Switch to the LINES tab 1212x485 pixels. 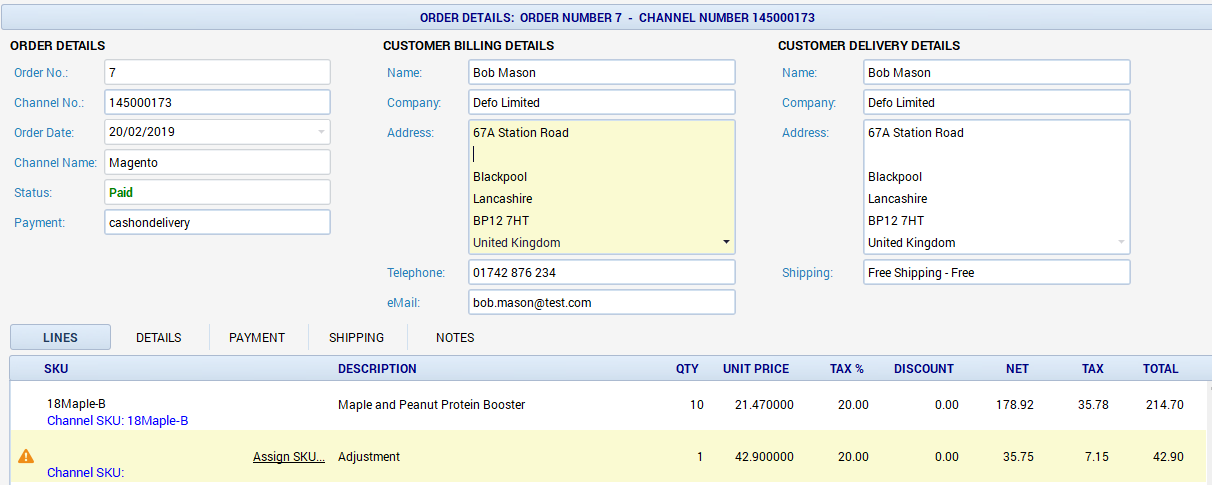(x=61, y=338)
